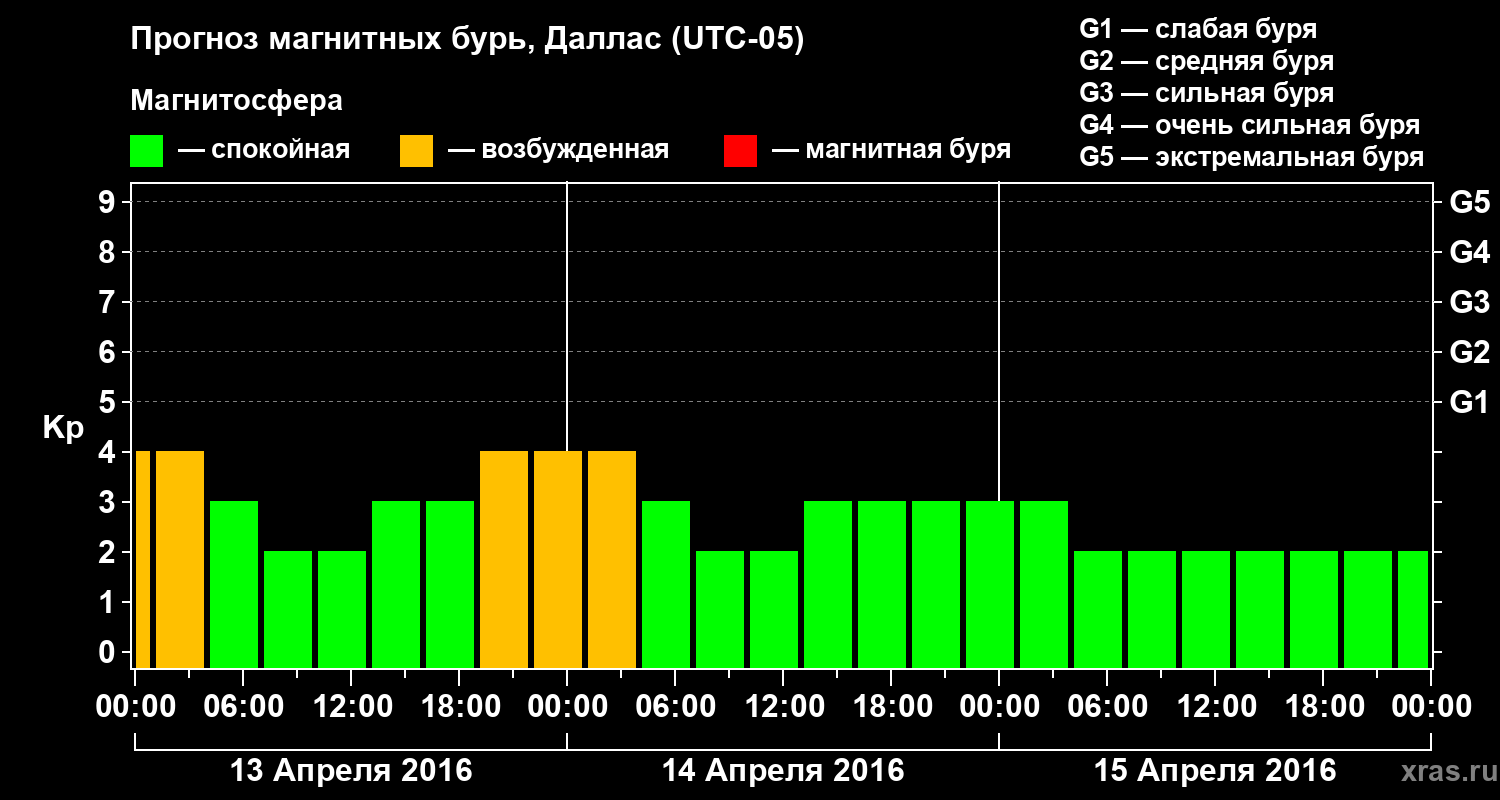Click the '13 Апреля 2016' date label
The image size is (1500, 800).
tap(351, 771)
